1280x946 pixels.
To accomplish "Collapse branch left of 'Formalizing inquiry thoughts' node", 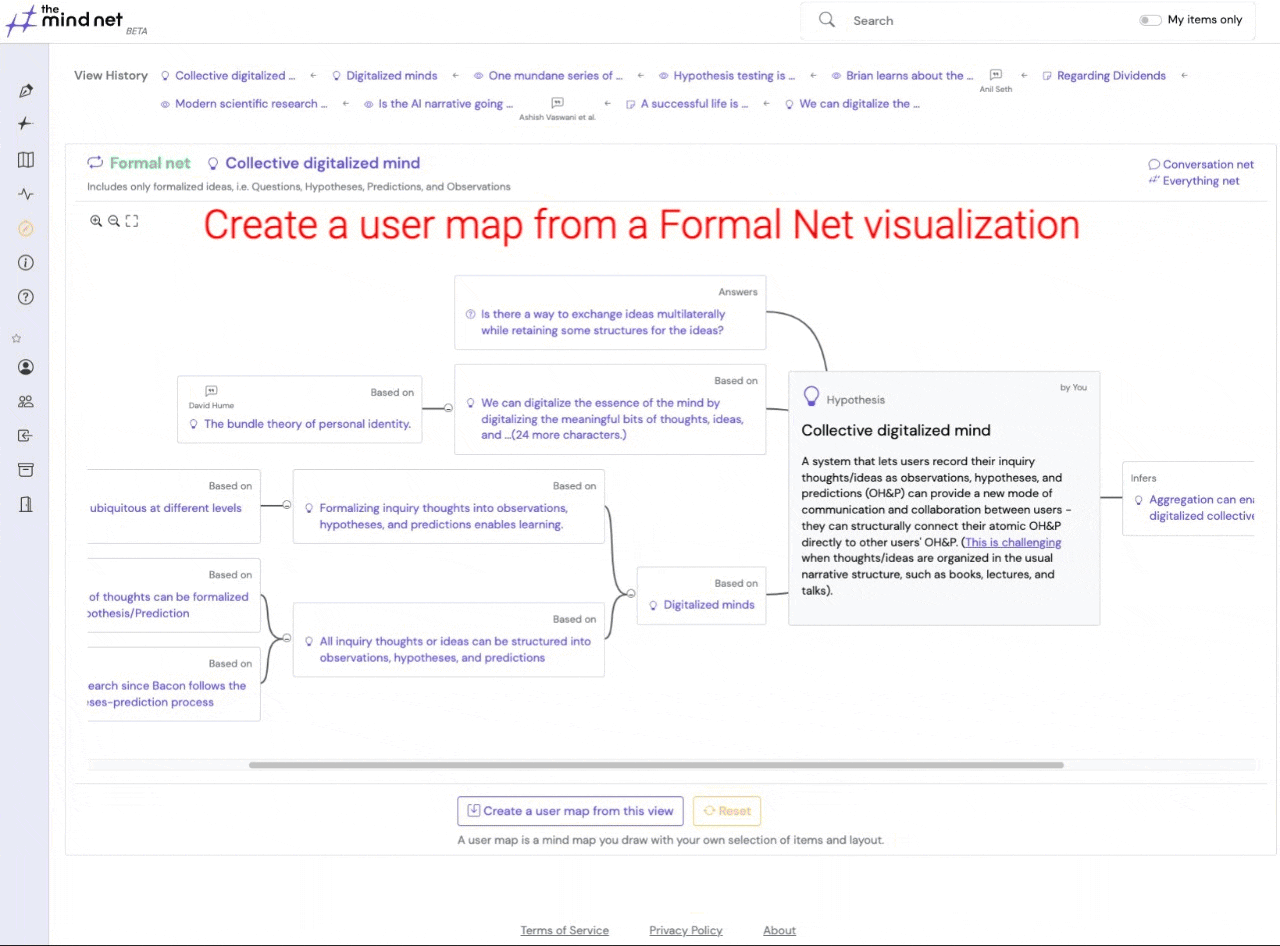I will (x=287, y=506).
